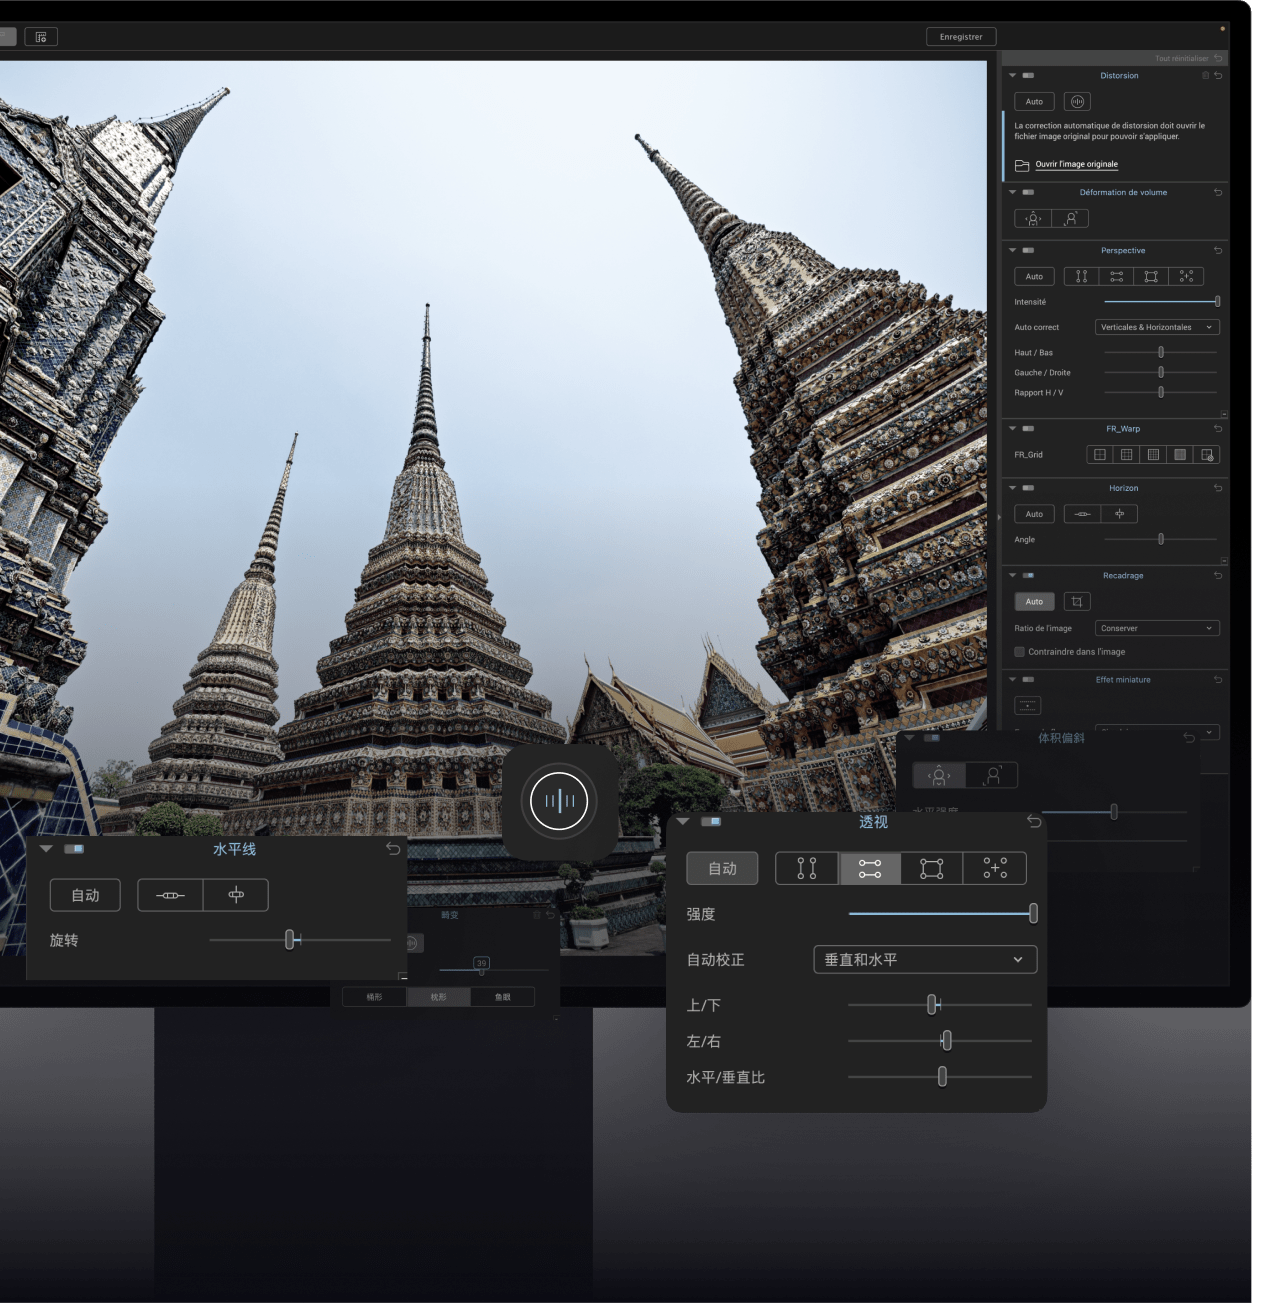The width and height of the screenshot is (1284, 1304).
Task: Toggle the Horizon correction switch
Action: pyautogui.click(x=1028, y=488)
